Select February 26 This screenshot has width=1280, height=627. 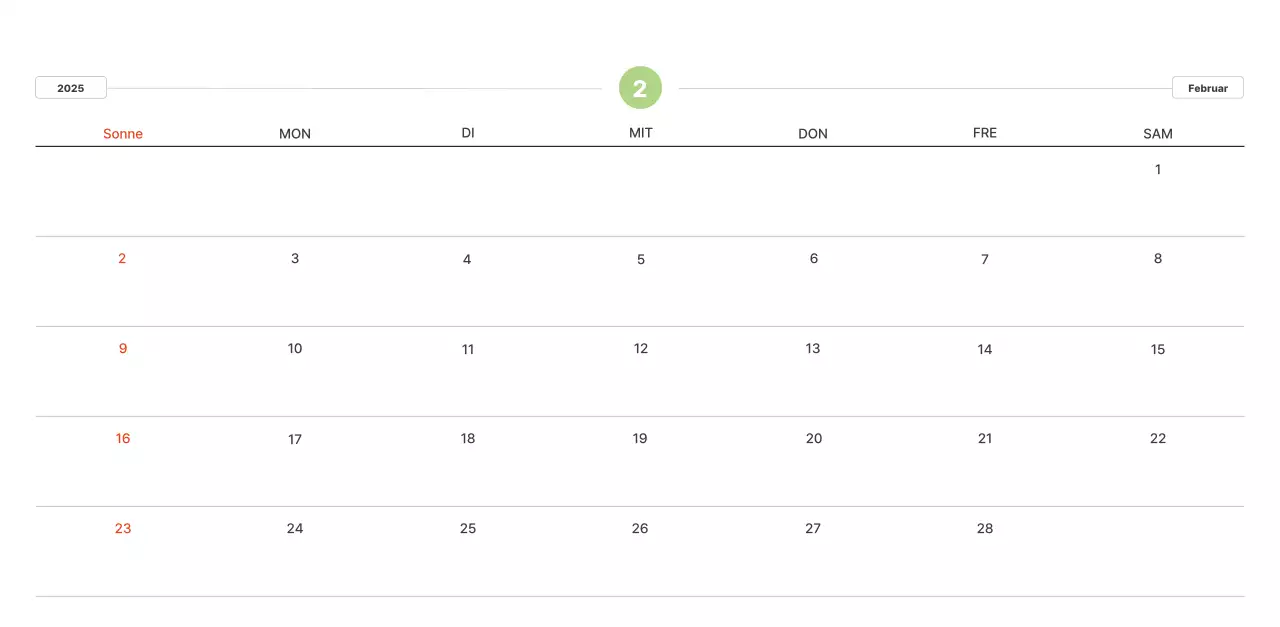(x=640, y=528)
